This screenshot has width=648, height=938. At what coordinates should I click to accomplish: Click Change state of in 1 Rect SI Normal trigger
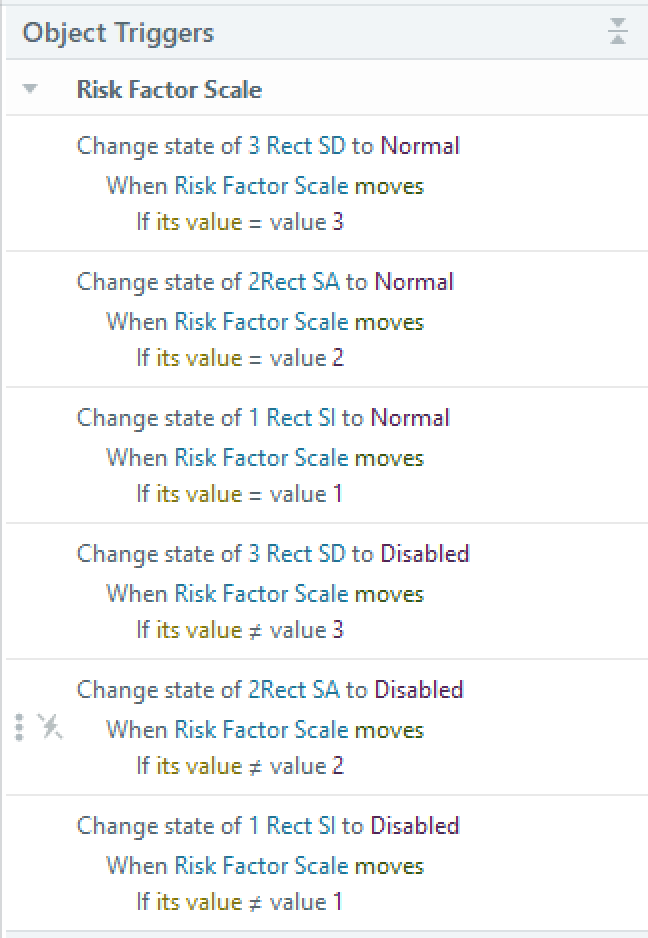coord(159,418)
